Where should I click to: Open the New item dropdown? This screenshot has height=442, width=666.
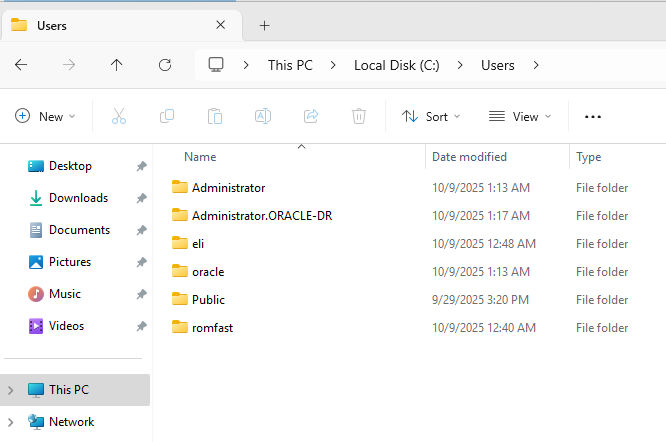(45, 116)
